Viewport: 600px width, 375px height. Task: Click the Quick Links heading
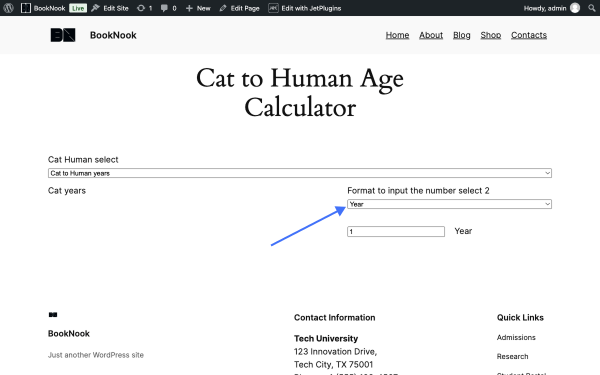[520, 317]
